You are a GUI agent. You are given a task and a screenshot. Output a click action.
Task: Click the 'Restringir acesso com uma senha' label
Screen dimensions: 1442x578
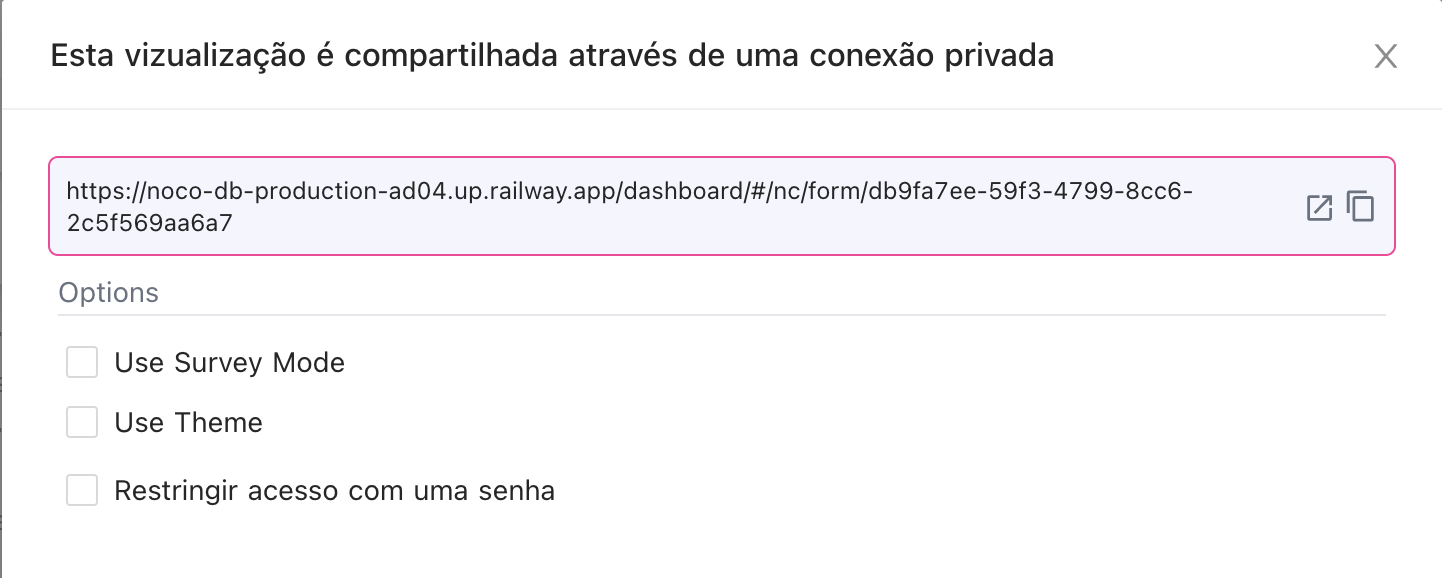[334, 491]
